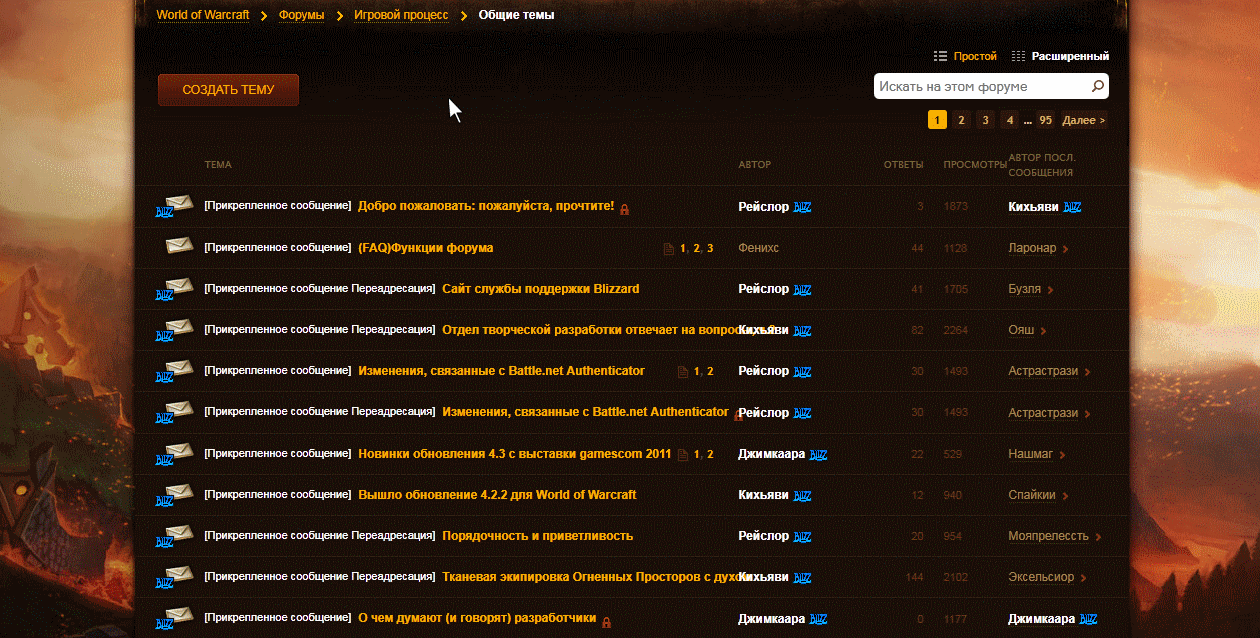Click Blizz badge beside author Рейслор in Порядочность row

[803, 536]
